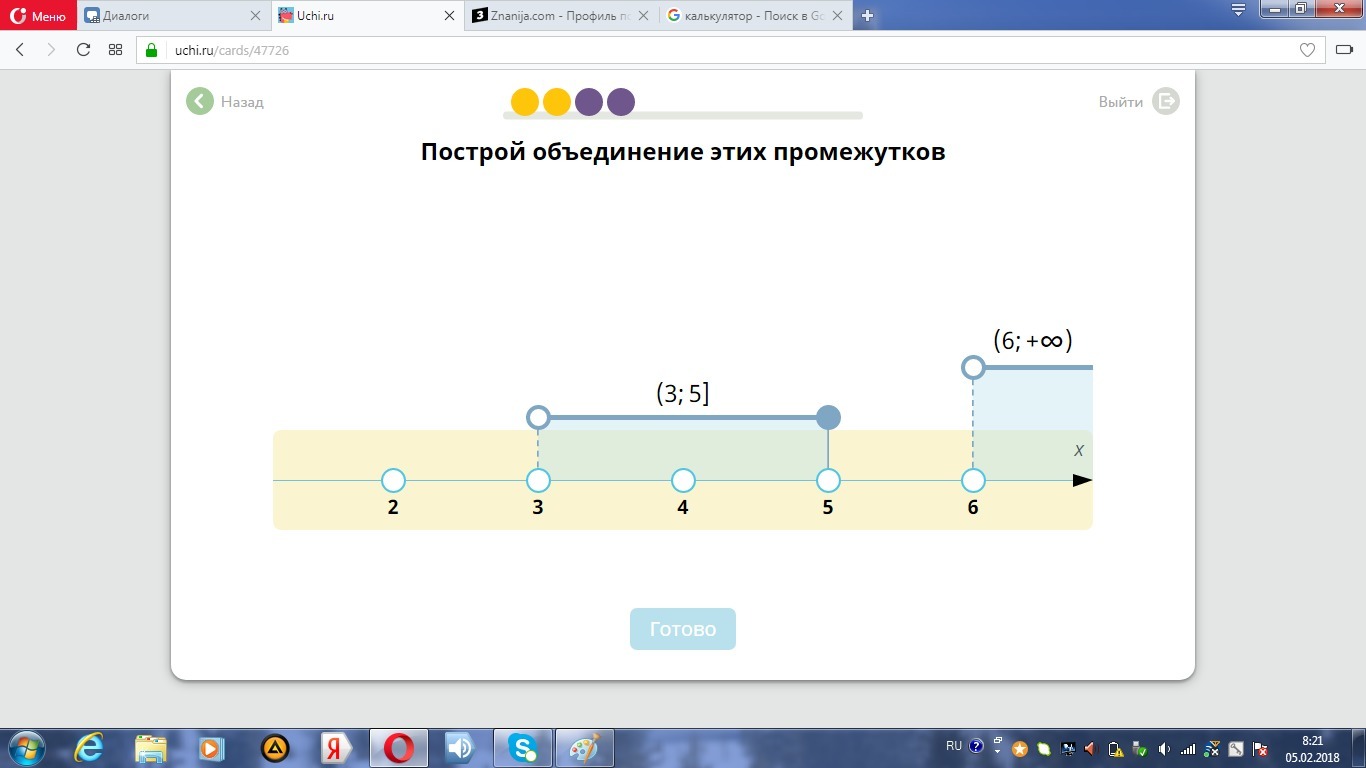
Task: Click the first yellow progress dot
Action: [525, 102]
